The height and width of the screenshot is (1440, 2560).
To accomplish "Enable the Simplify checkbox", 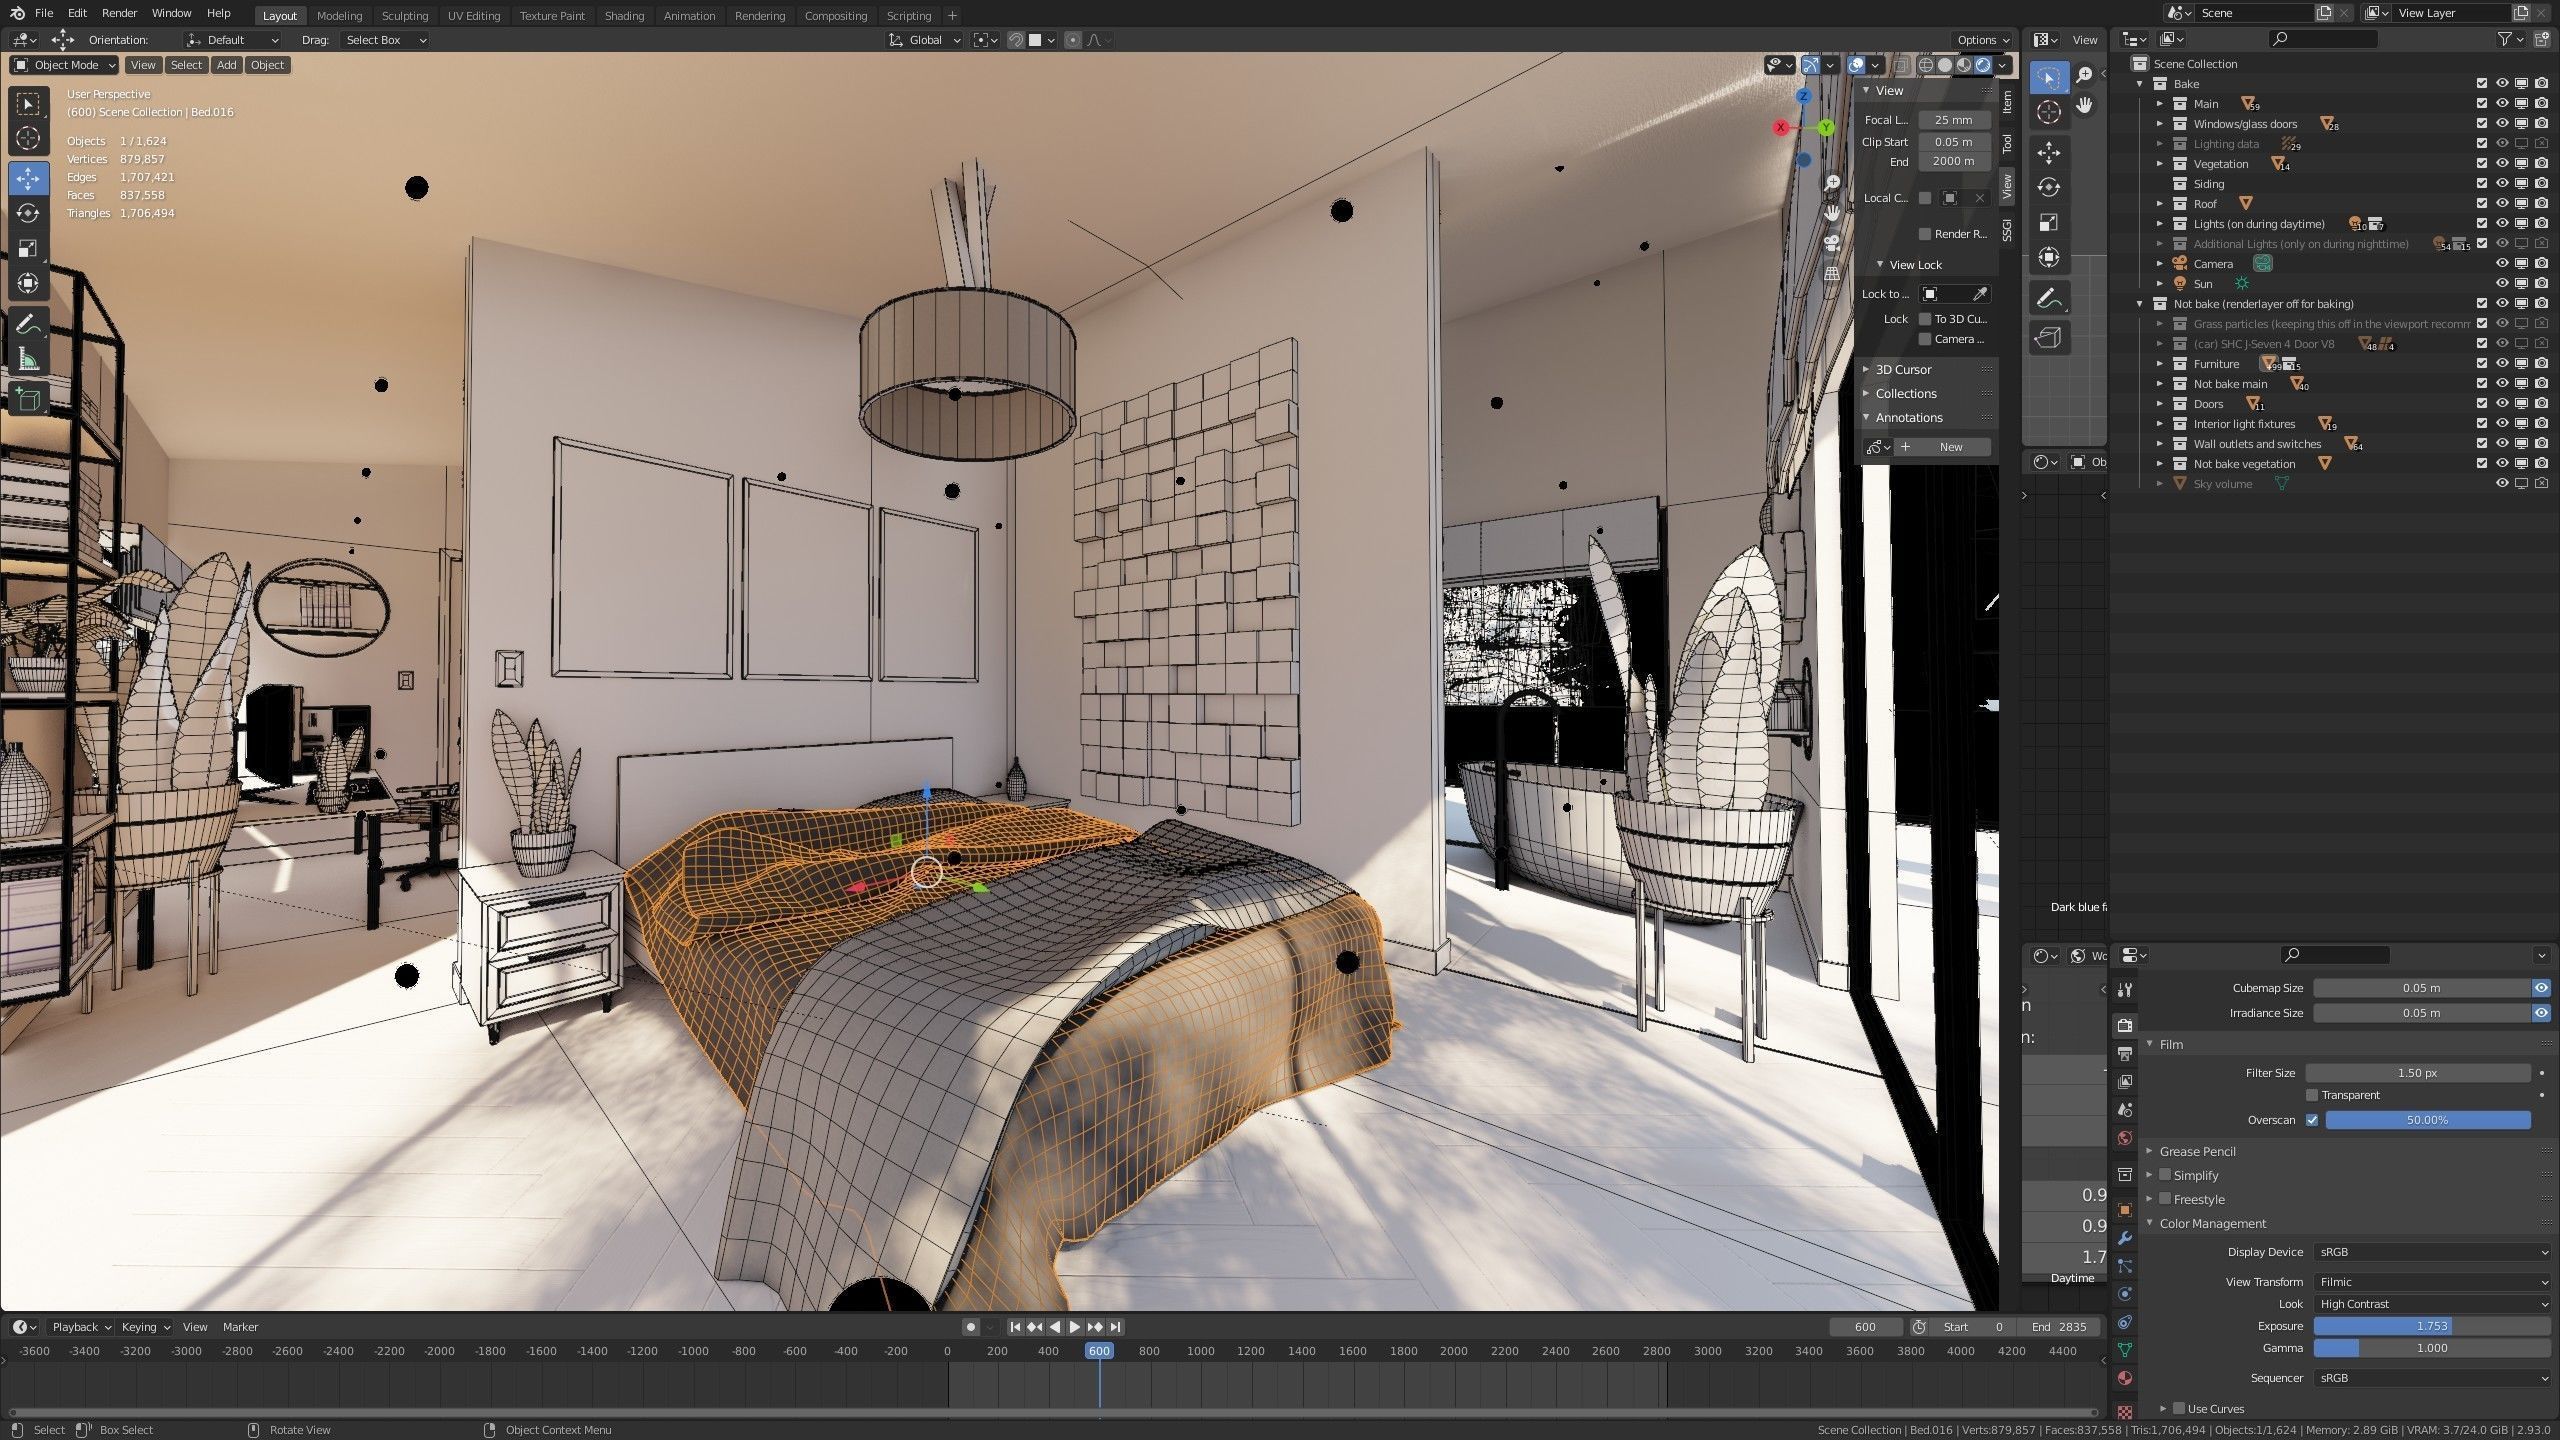I will tap(2165, 1175).
